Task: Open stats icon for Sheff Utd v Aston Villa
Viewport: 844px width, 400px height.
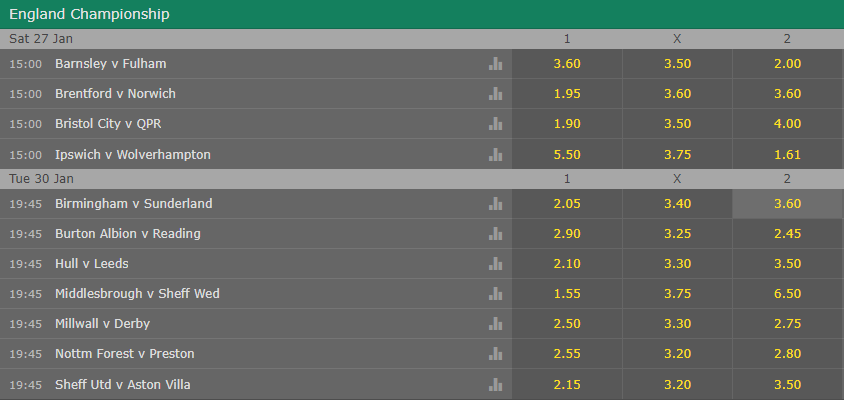Action: (495, 385)
